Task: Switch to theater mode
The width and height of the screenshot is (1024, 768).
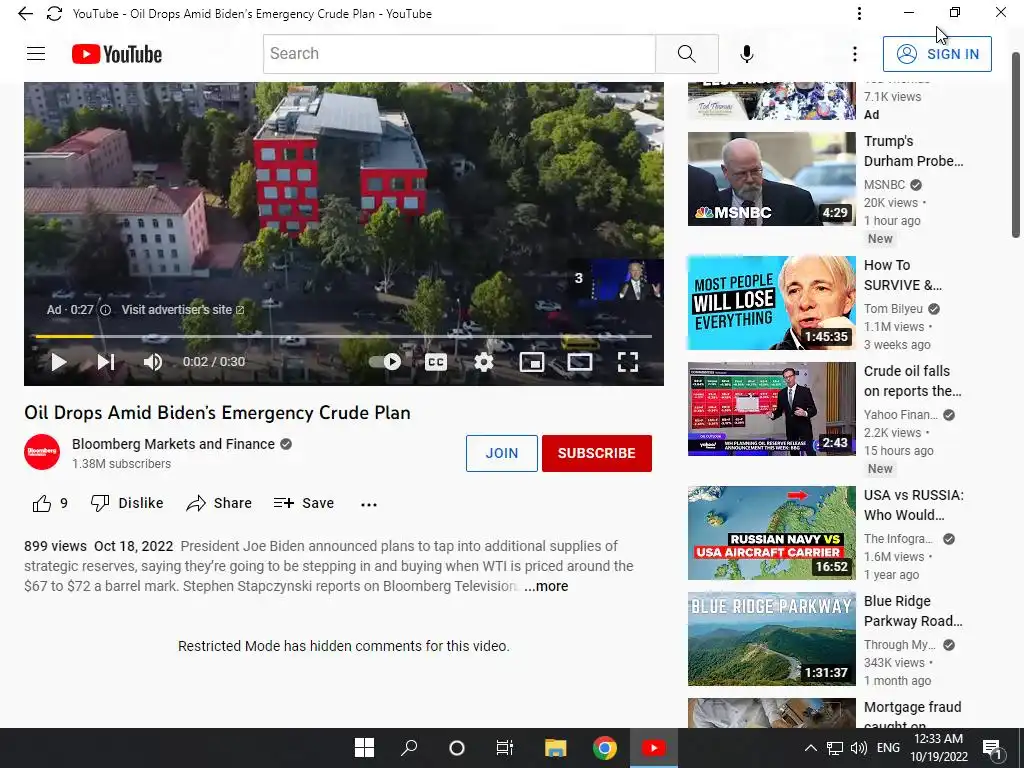Action: coord(579,362)
